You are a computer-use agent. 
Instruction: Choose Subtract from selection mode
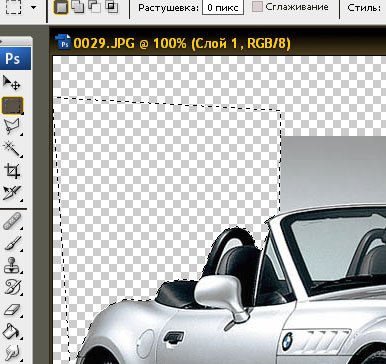click(x=95, y=7)
